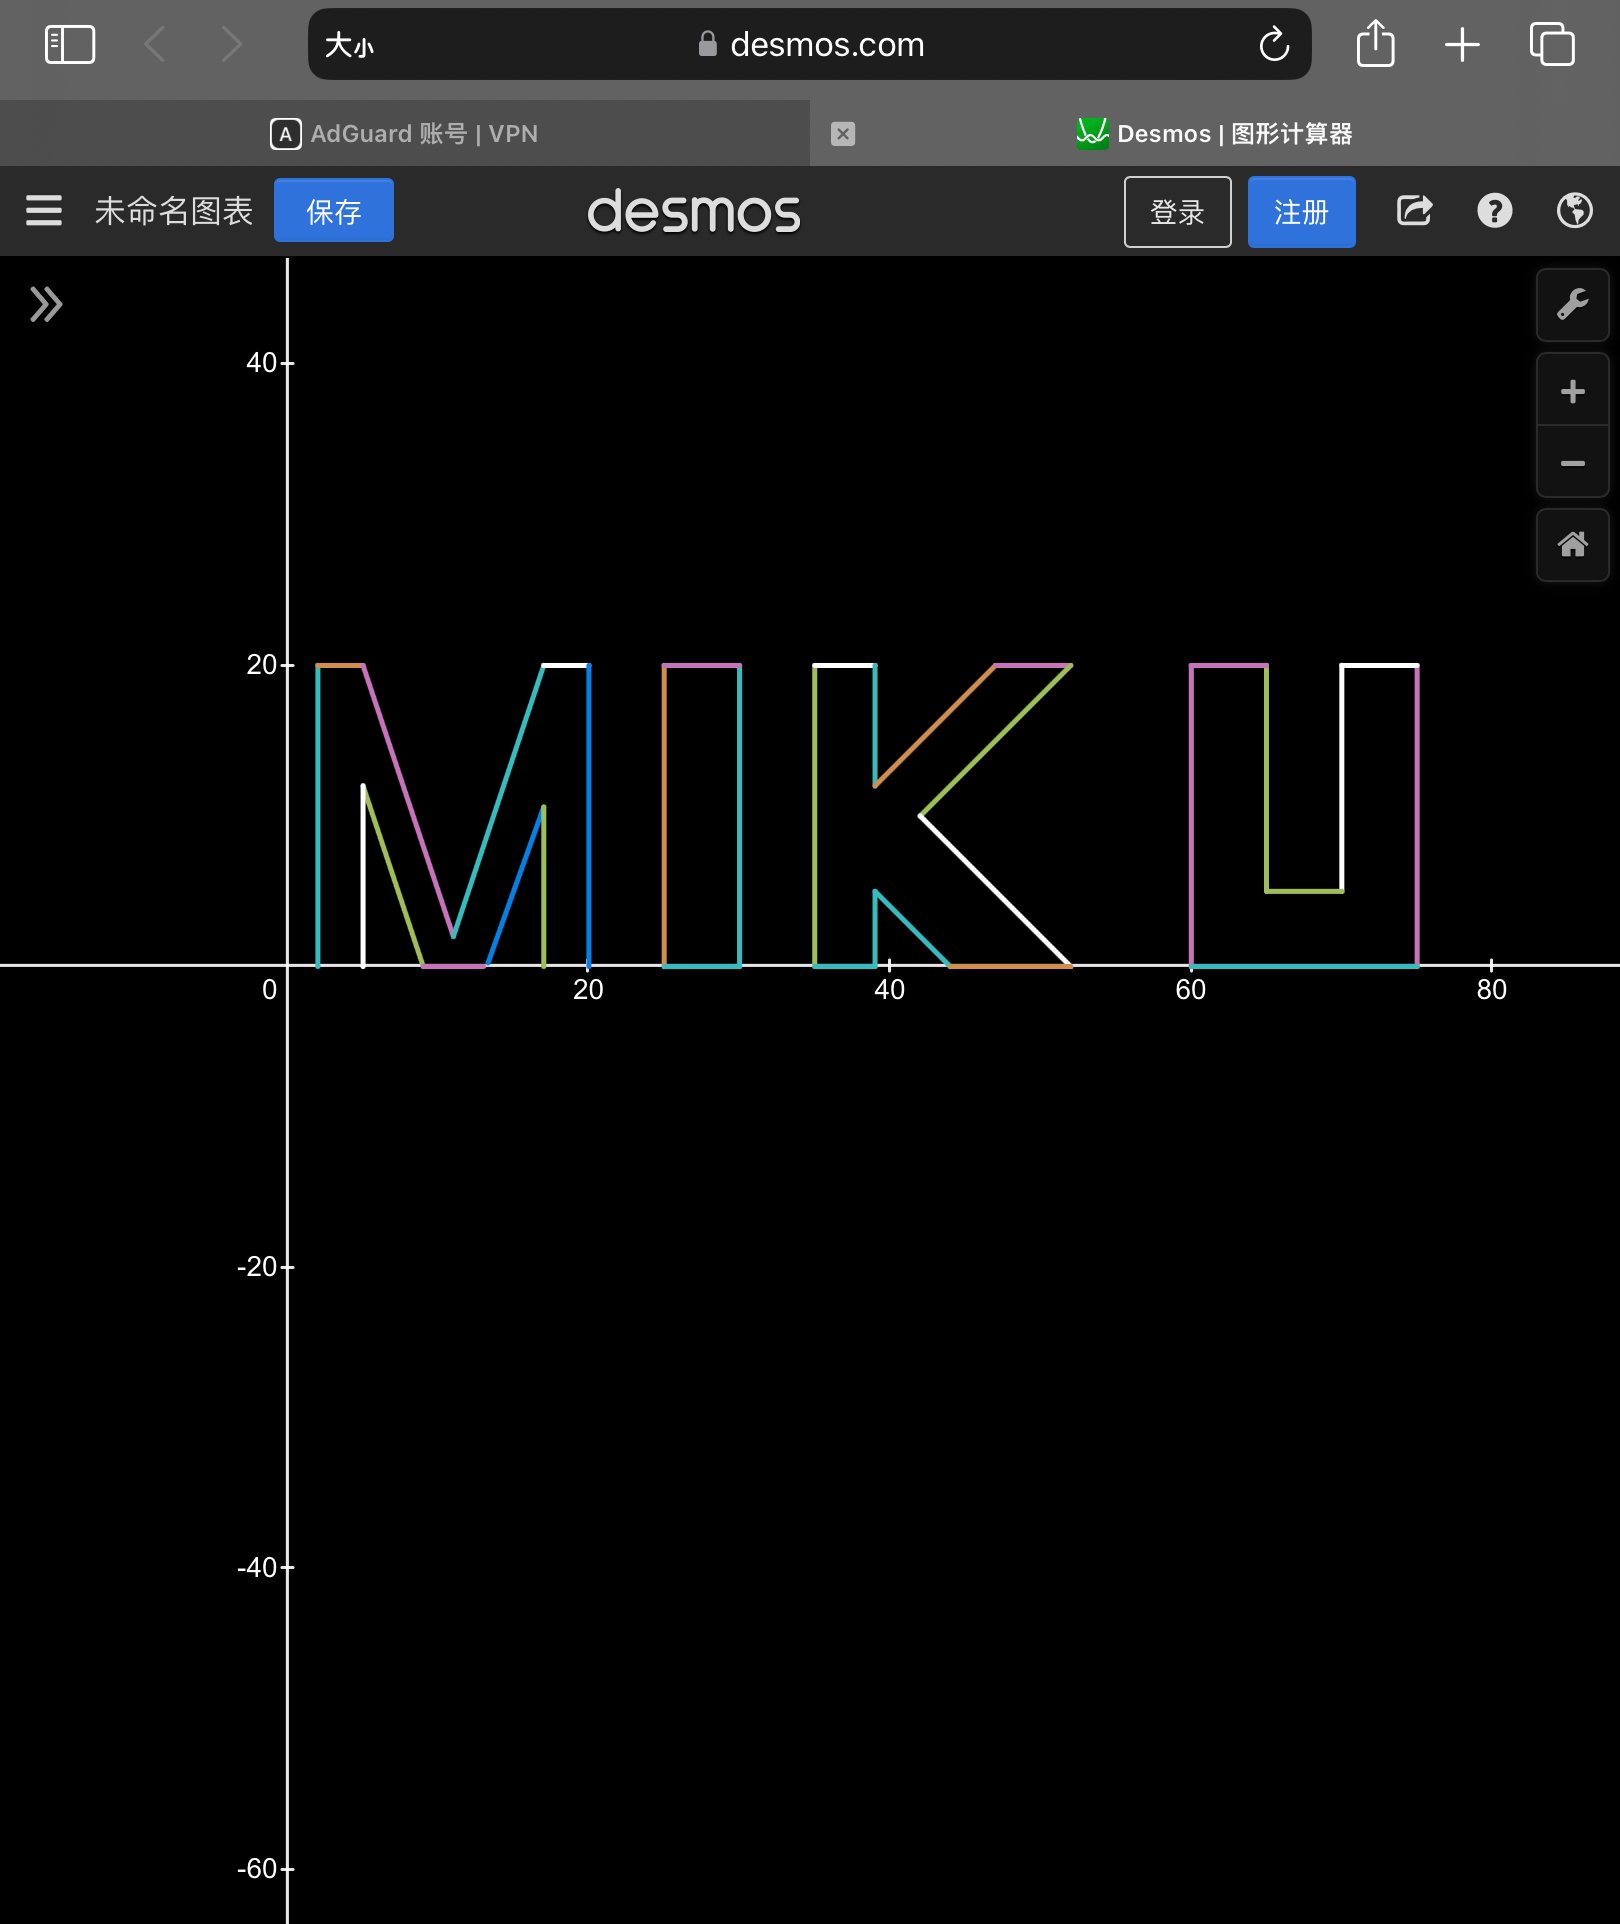Go forward with the browser forward arrow
The height and width of the screenshot is (1924, 1620).
(x=231, y=44)
